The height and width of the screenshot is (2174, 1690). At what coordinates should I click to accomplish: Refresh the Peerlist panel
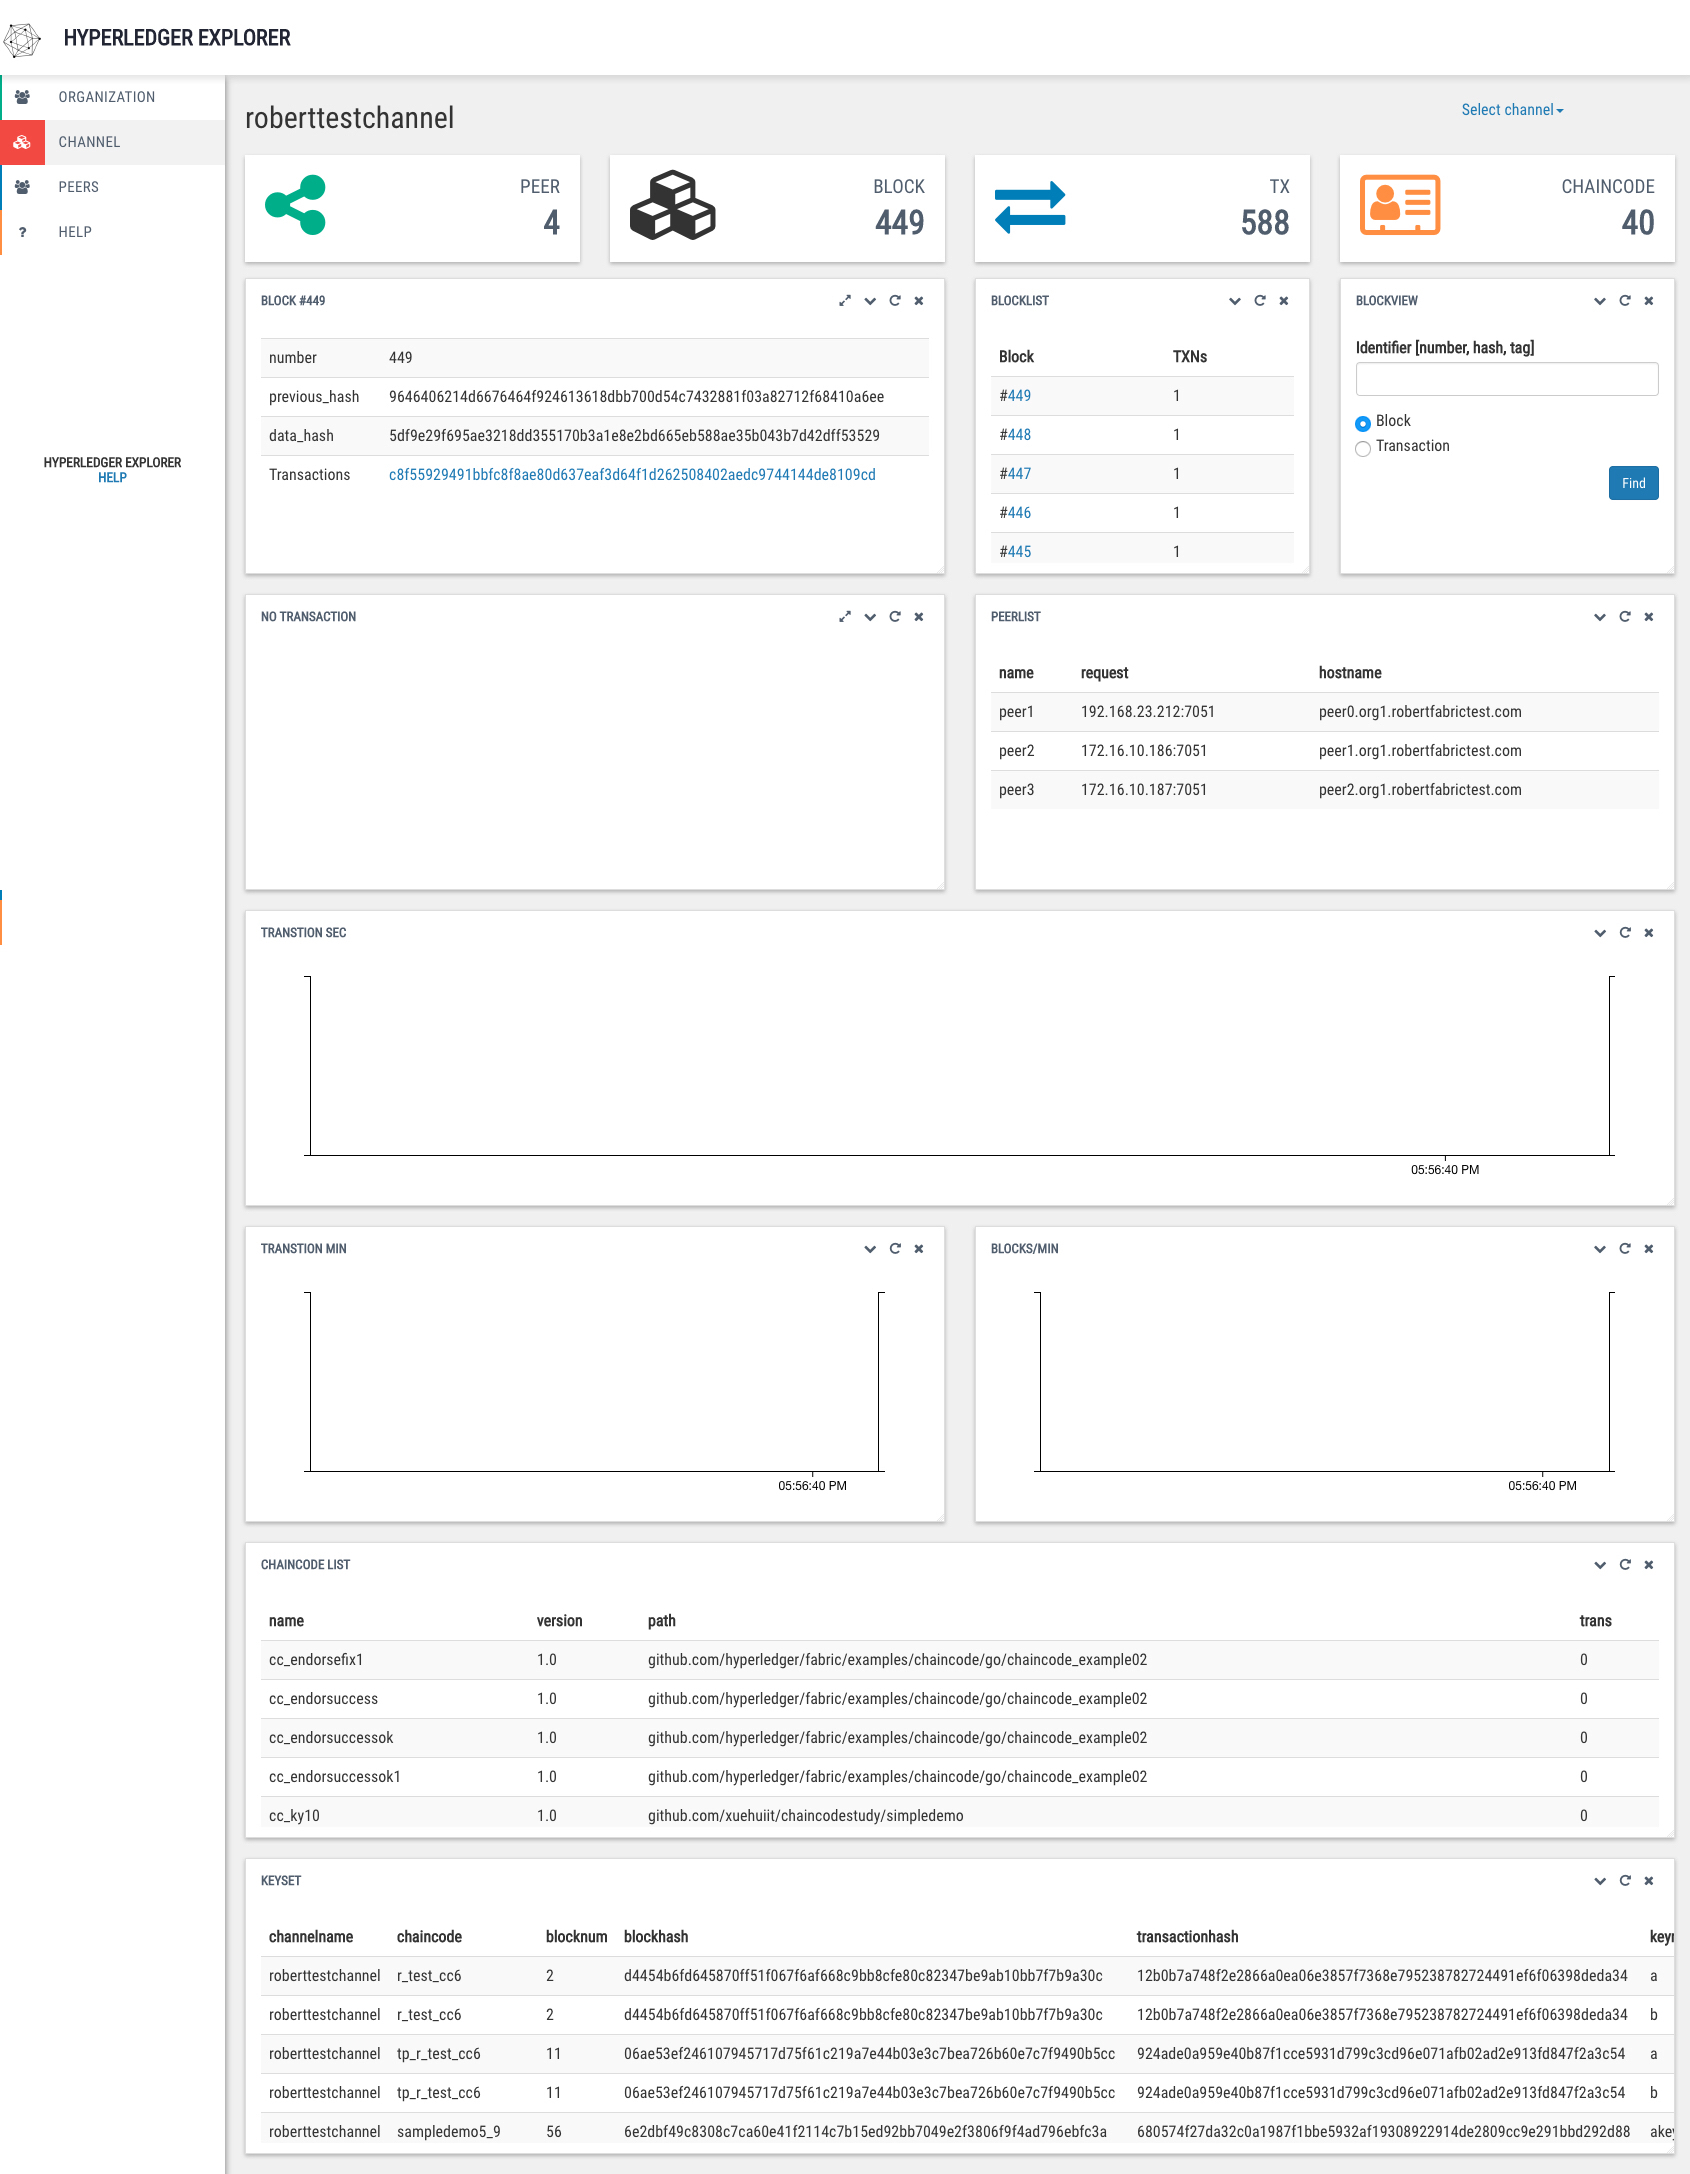tap(1625, 617)
